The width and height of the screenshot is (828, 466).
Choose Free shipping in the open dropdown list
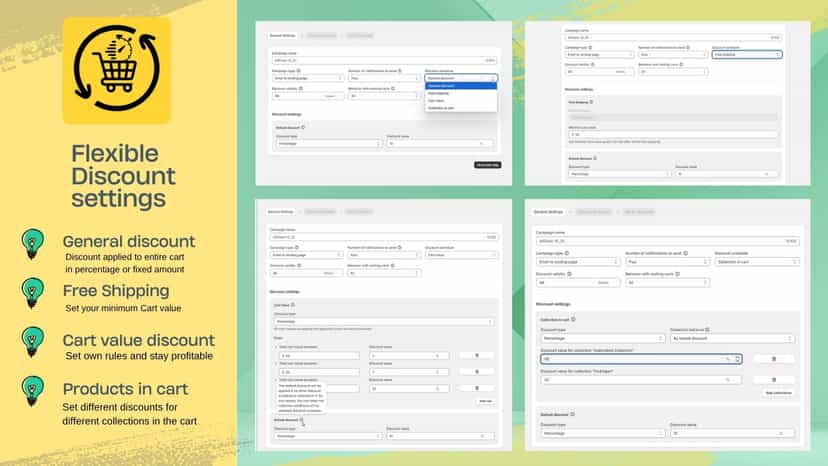pos(461,93)
